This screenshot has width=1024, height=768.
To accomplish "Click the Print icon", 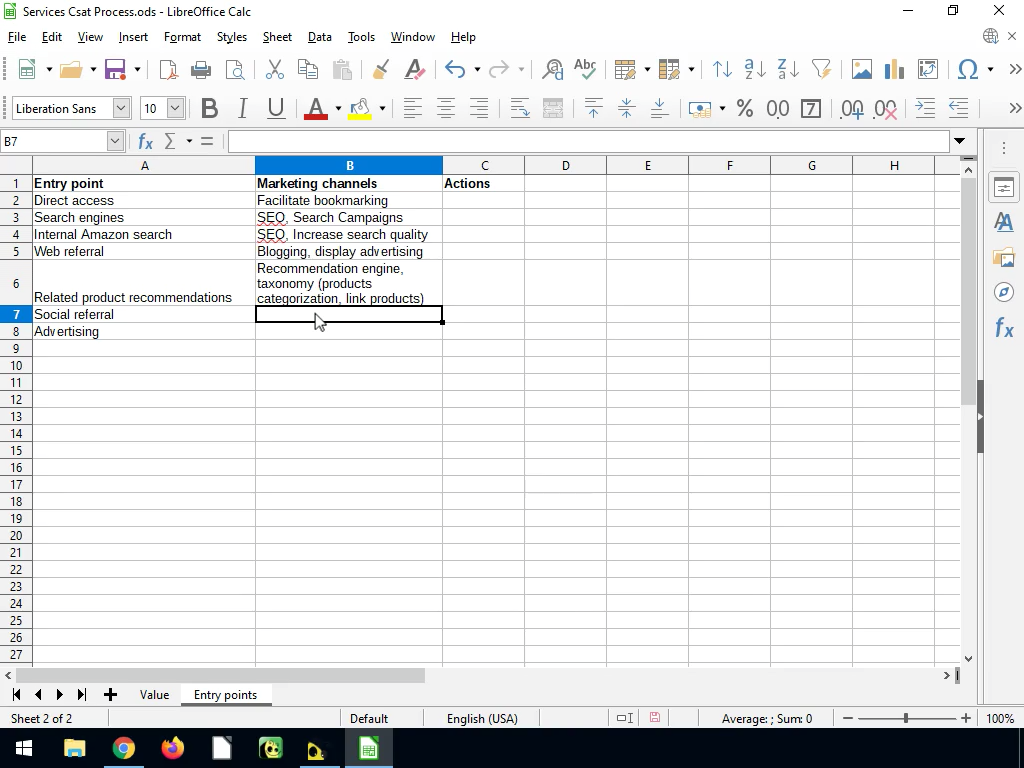I will click(200, 69).
